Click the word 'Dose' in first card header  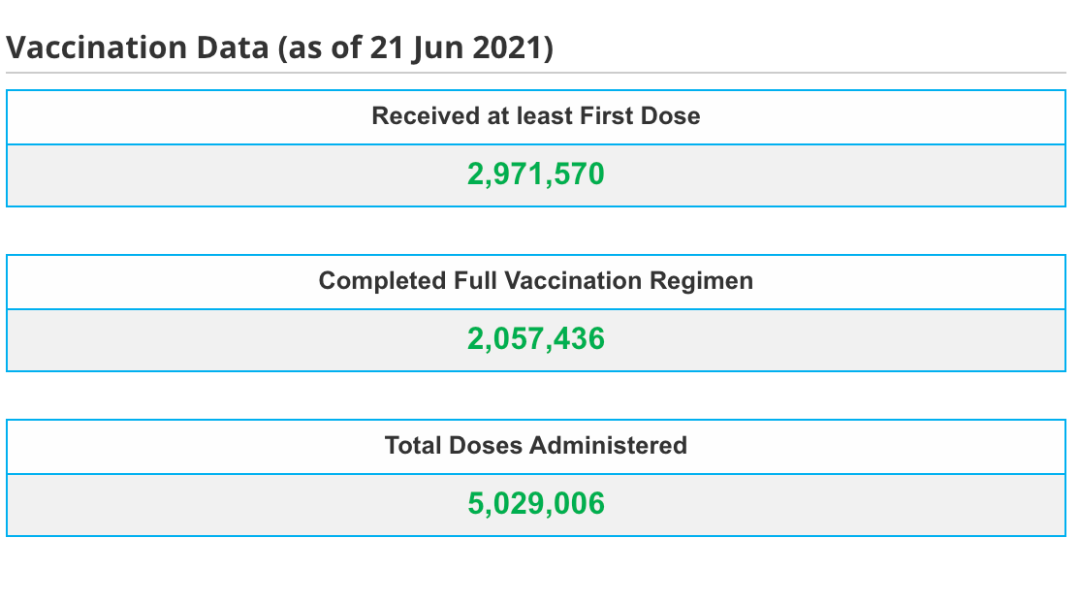tap(670, 116)
